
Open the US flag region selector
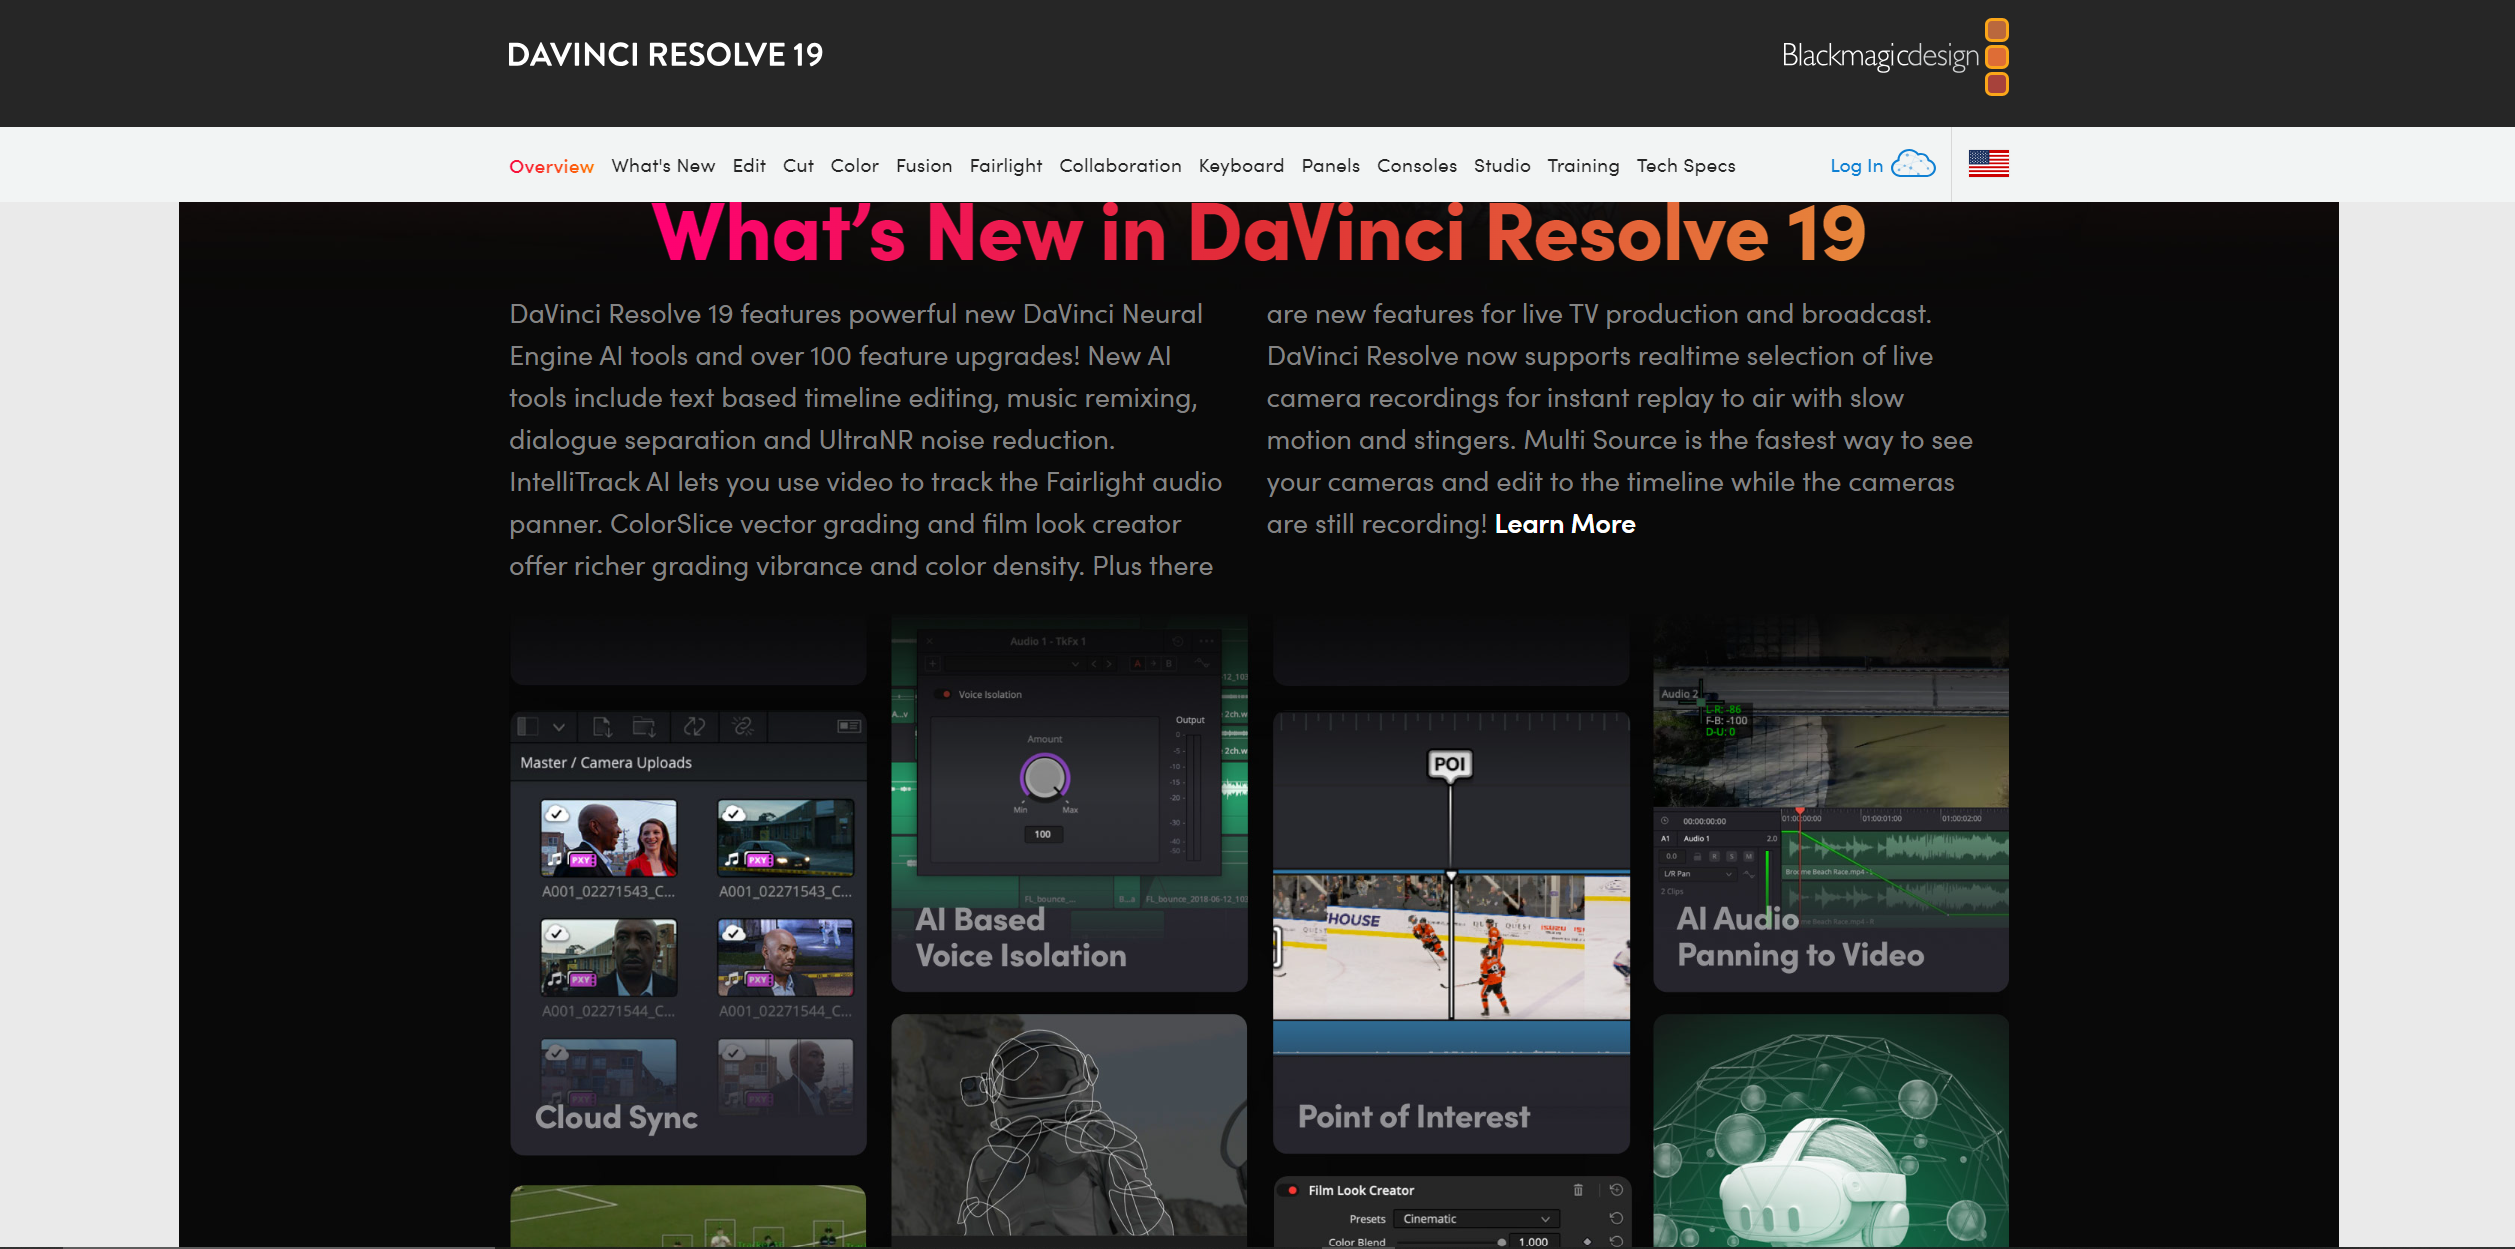coord(1988,163)
